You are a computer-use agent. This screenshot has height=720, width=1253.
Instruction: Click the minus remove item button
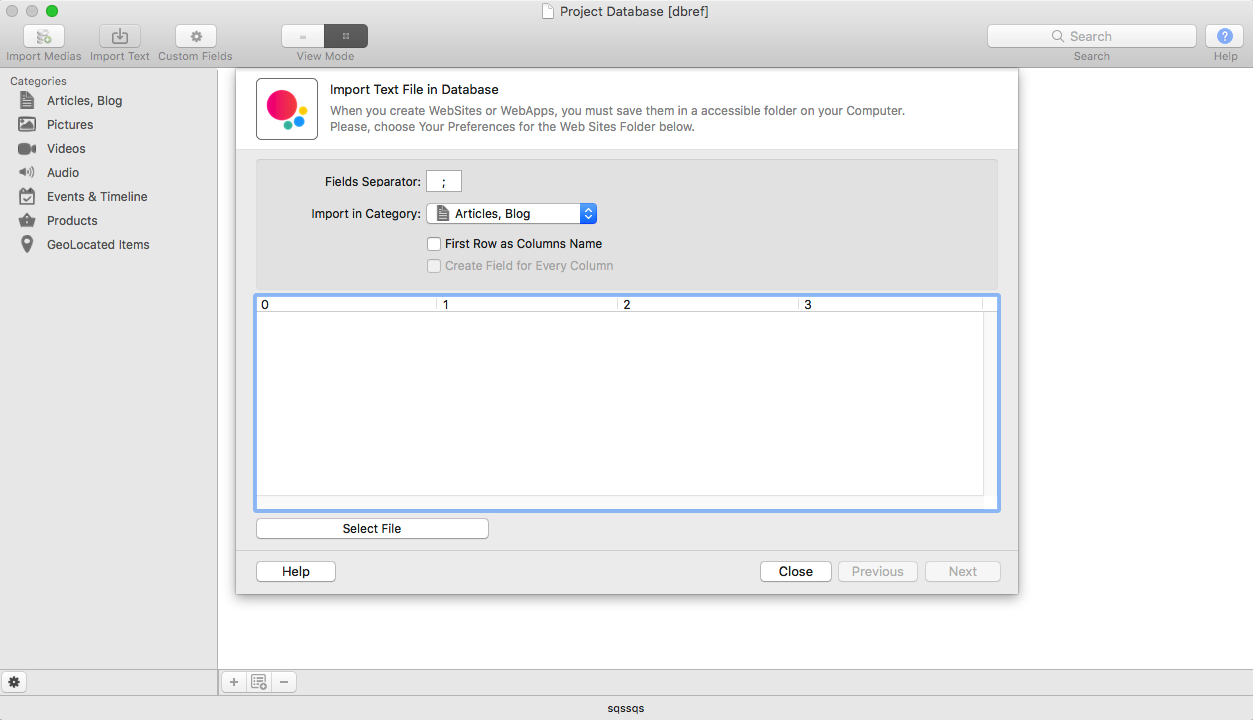[x=284, y=682]
